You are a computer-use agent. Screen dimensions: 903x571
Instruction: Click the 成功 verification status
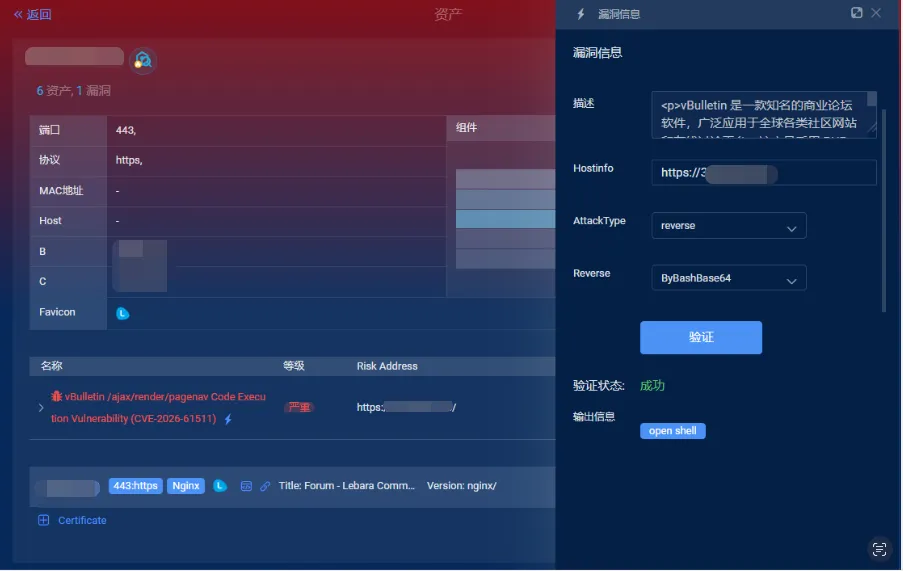652,386
